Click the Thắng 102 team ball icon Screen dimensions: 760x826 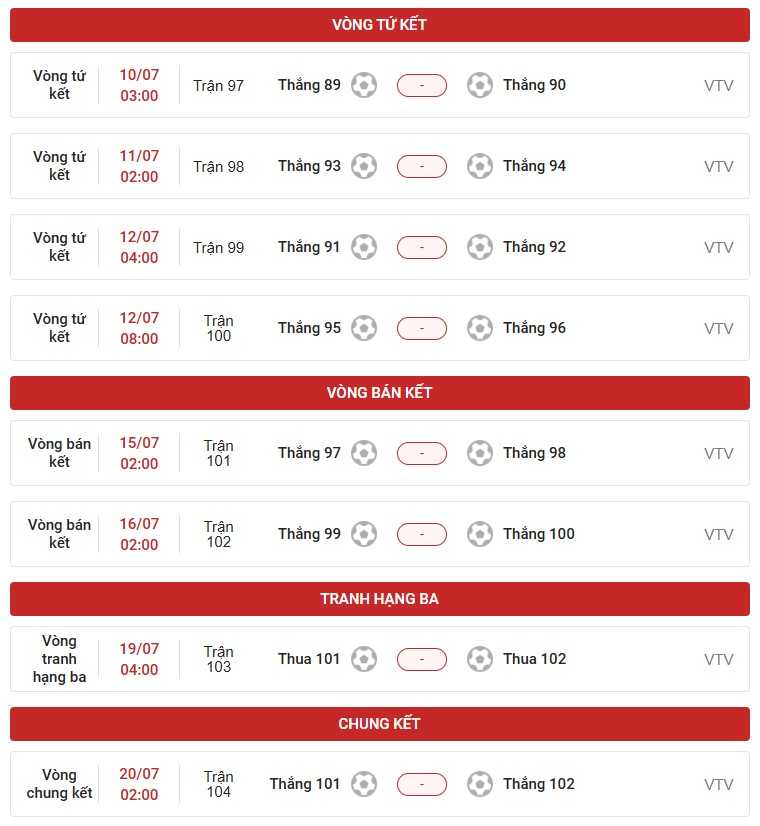tap(480, 784)
